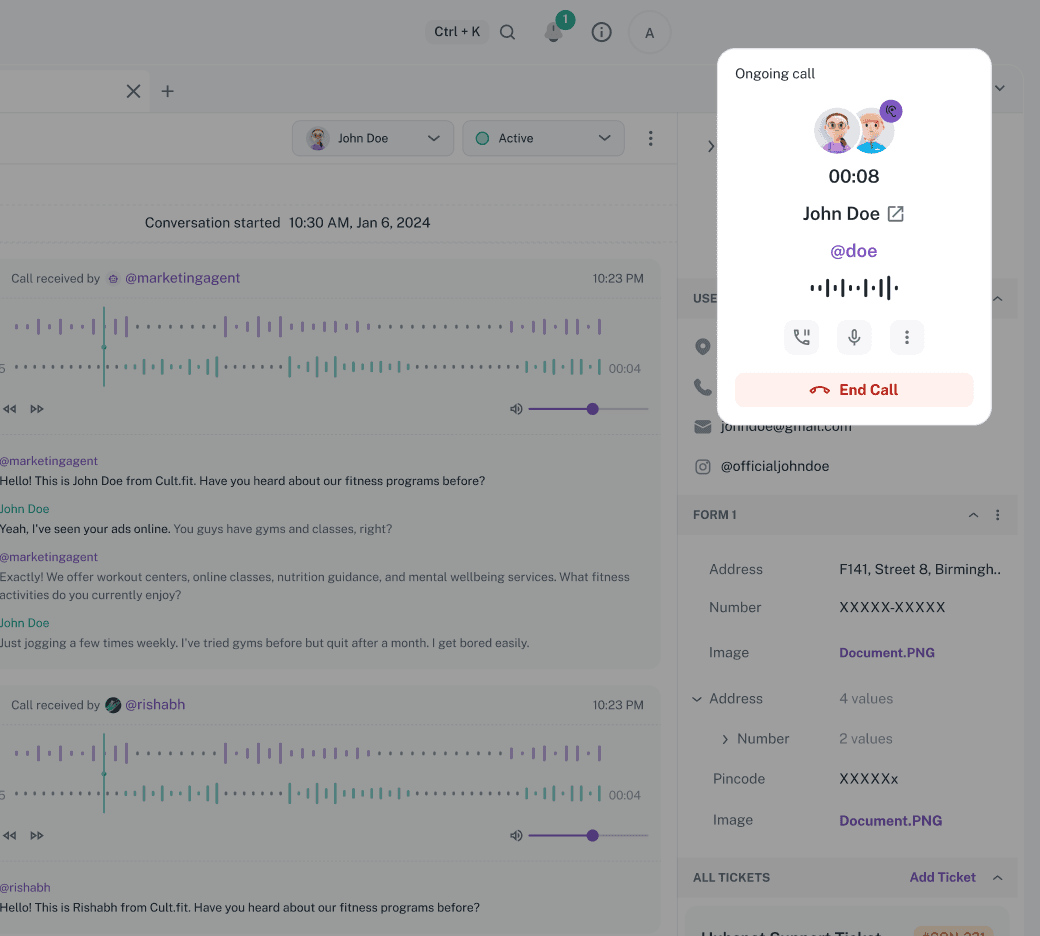Viewport: 1040px width, 936px height.
Task: Click the XXXXX-XXXXX number value
Action: pyautogui.click(x=892, y=607)
